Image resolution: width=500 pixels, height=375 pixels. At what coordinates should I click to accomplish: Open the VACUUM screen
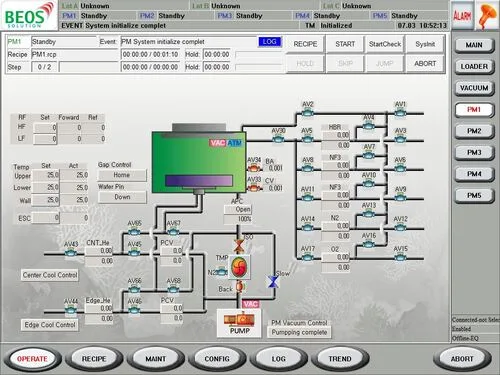coord(474,88)
